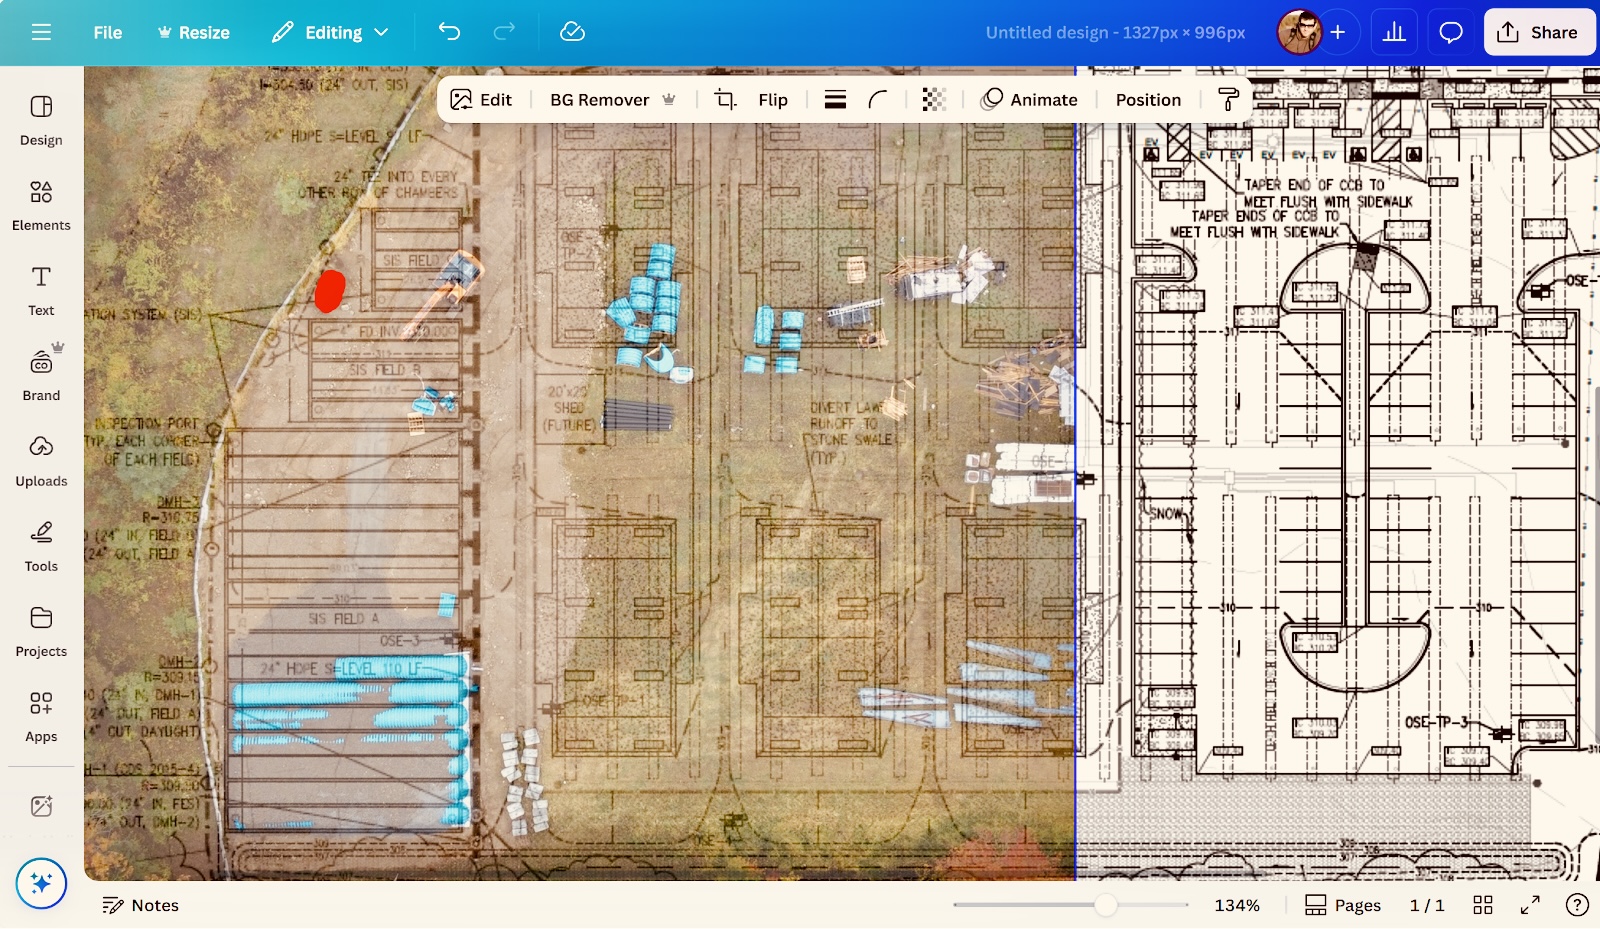The width and height of the screenshot is (1600, 929).
Task: Click the Redo arrow icon
Action: pyautogui.click(x=503, y=31)
